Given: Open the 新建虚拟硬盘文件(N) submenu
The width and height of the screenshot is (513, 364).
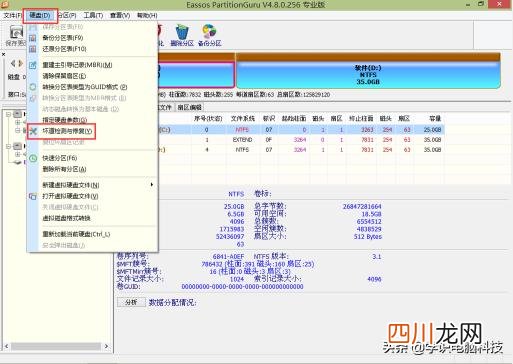Looking at the screenshot, I should (71, 185).
